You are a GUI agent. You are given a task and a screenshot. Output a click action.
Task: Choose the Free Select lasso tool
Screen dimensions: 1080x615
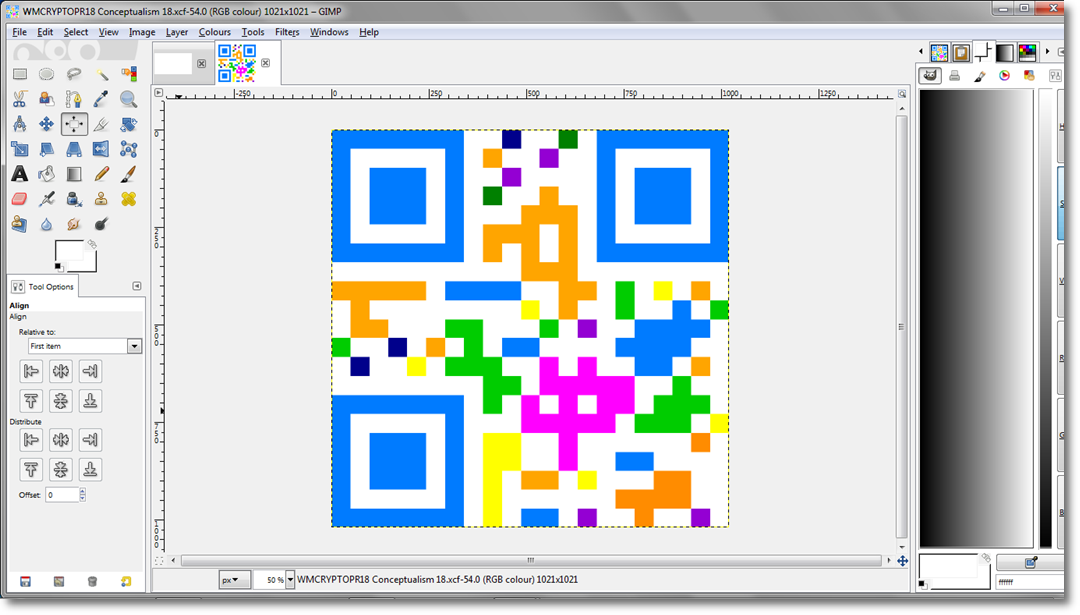(74, 74)
